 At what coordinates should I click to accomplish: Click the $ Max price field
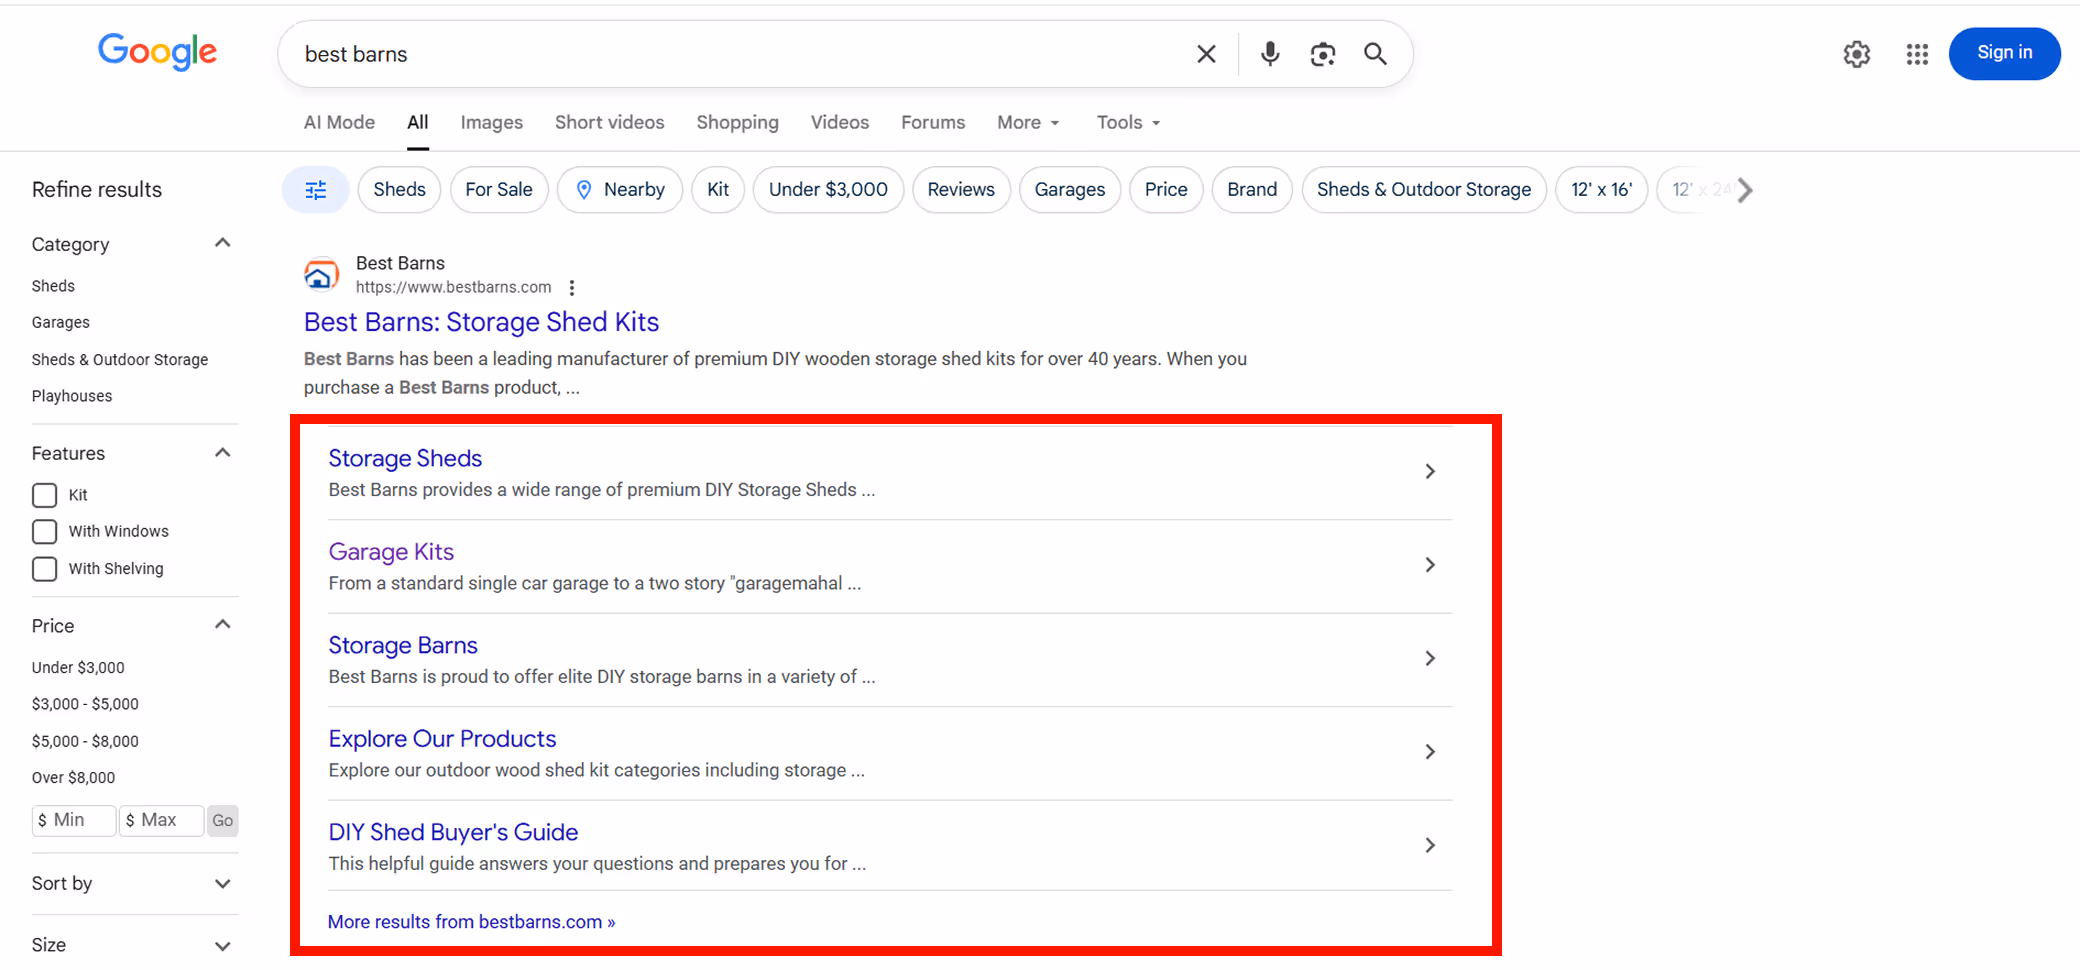(162, 821)
